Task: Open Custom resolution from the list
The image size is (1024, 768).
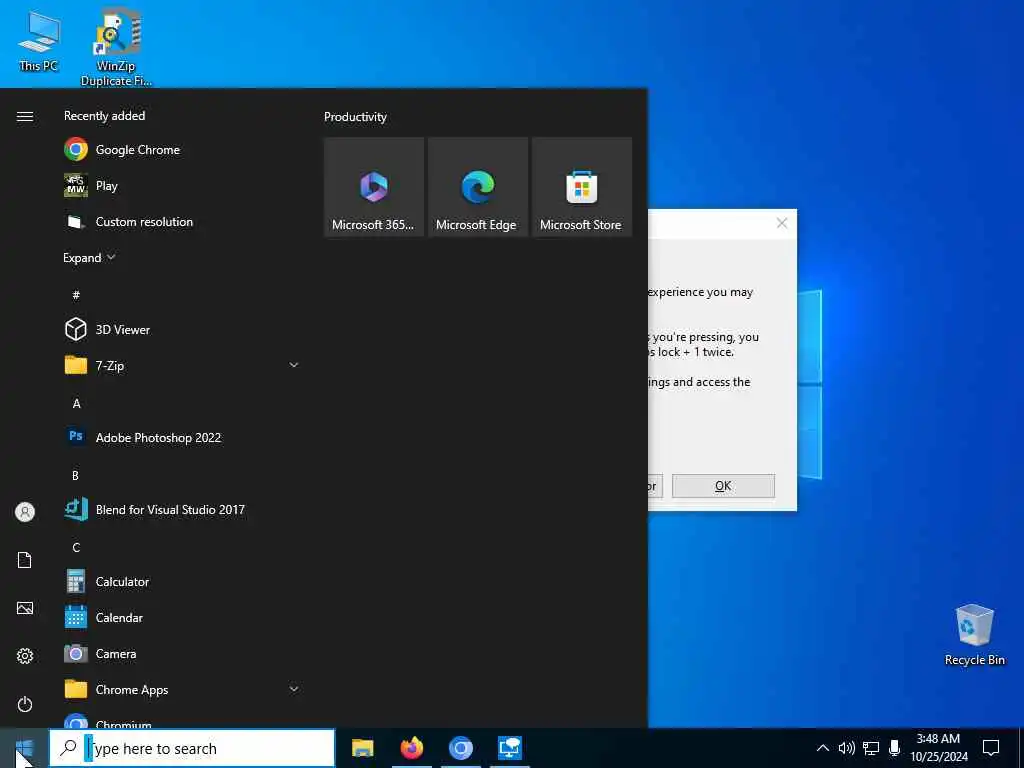Action: coord(183,222)
